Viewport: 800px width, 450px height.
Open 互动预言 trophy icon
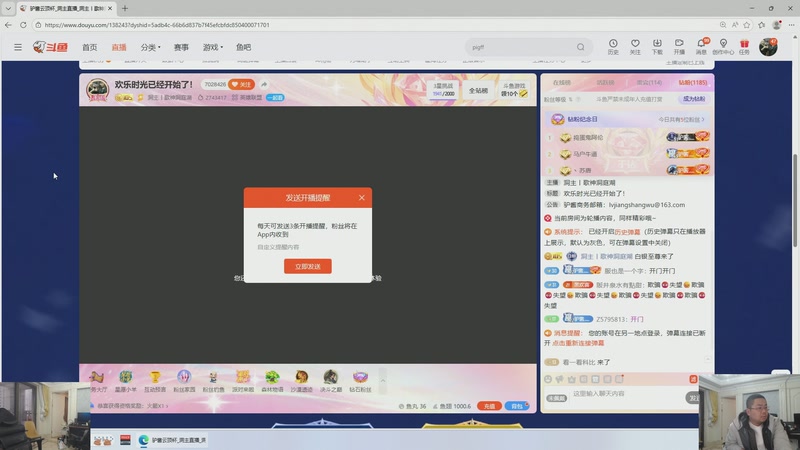tap(155, 381)
